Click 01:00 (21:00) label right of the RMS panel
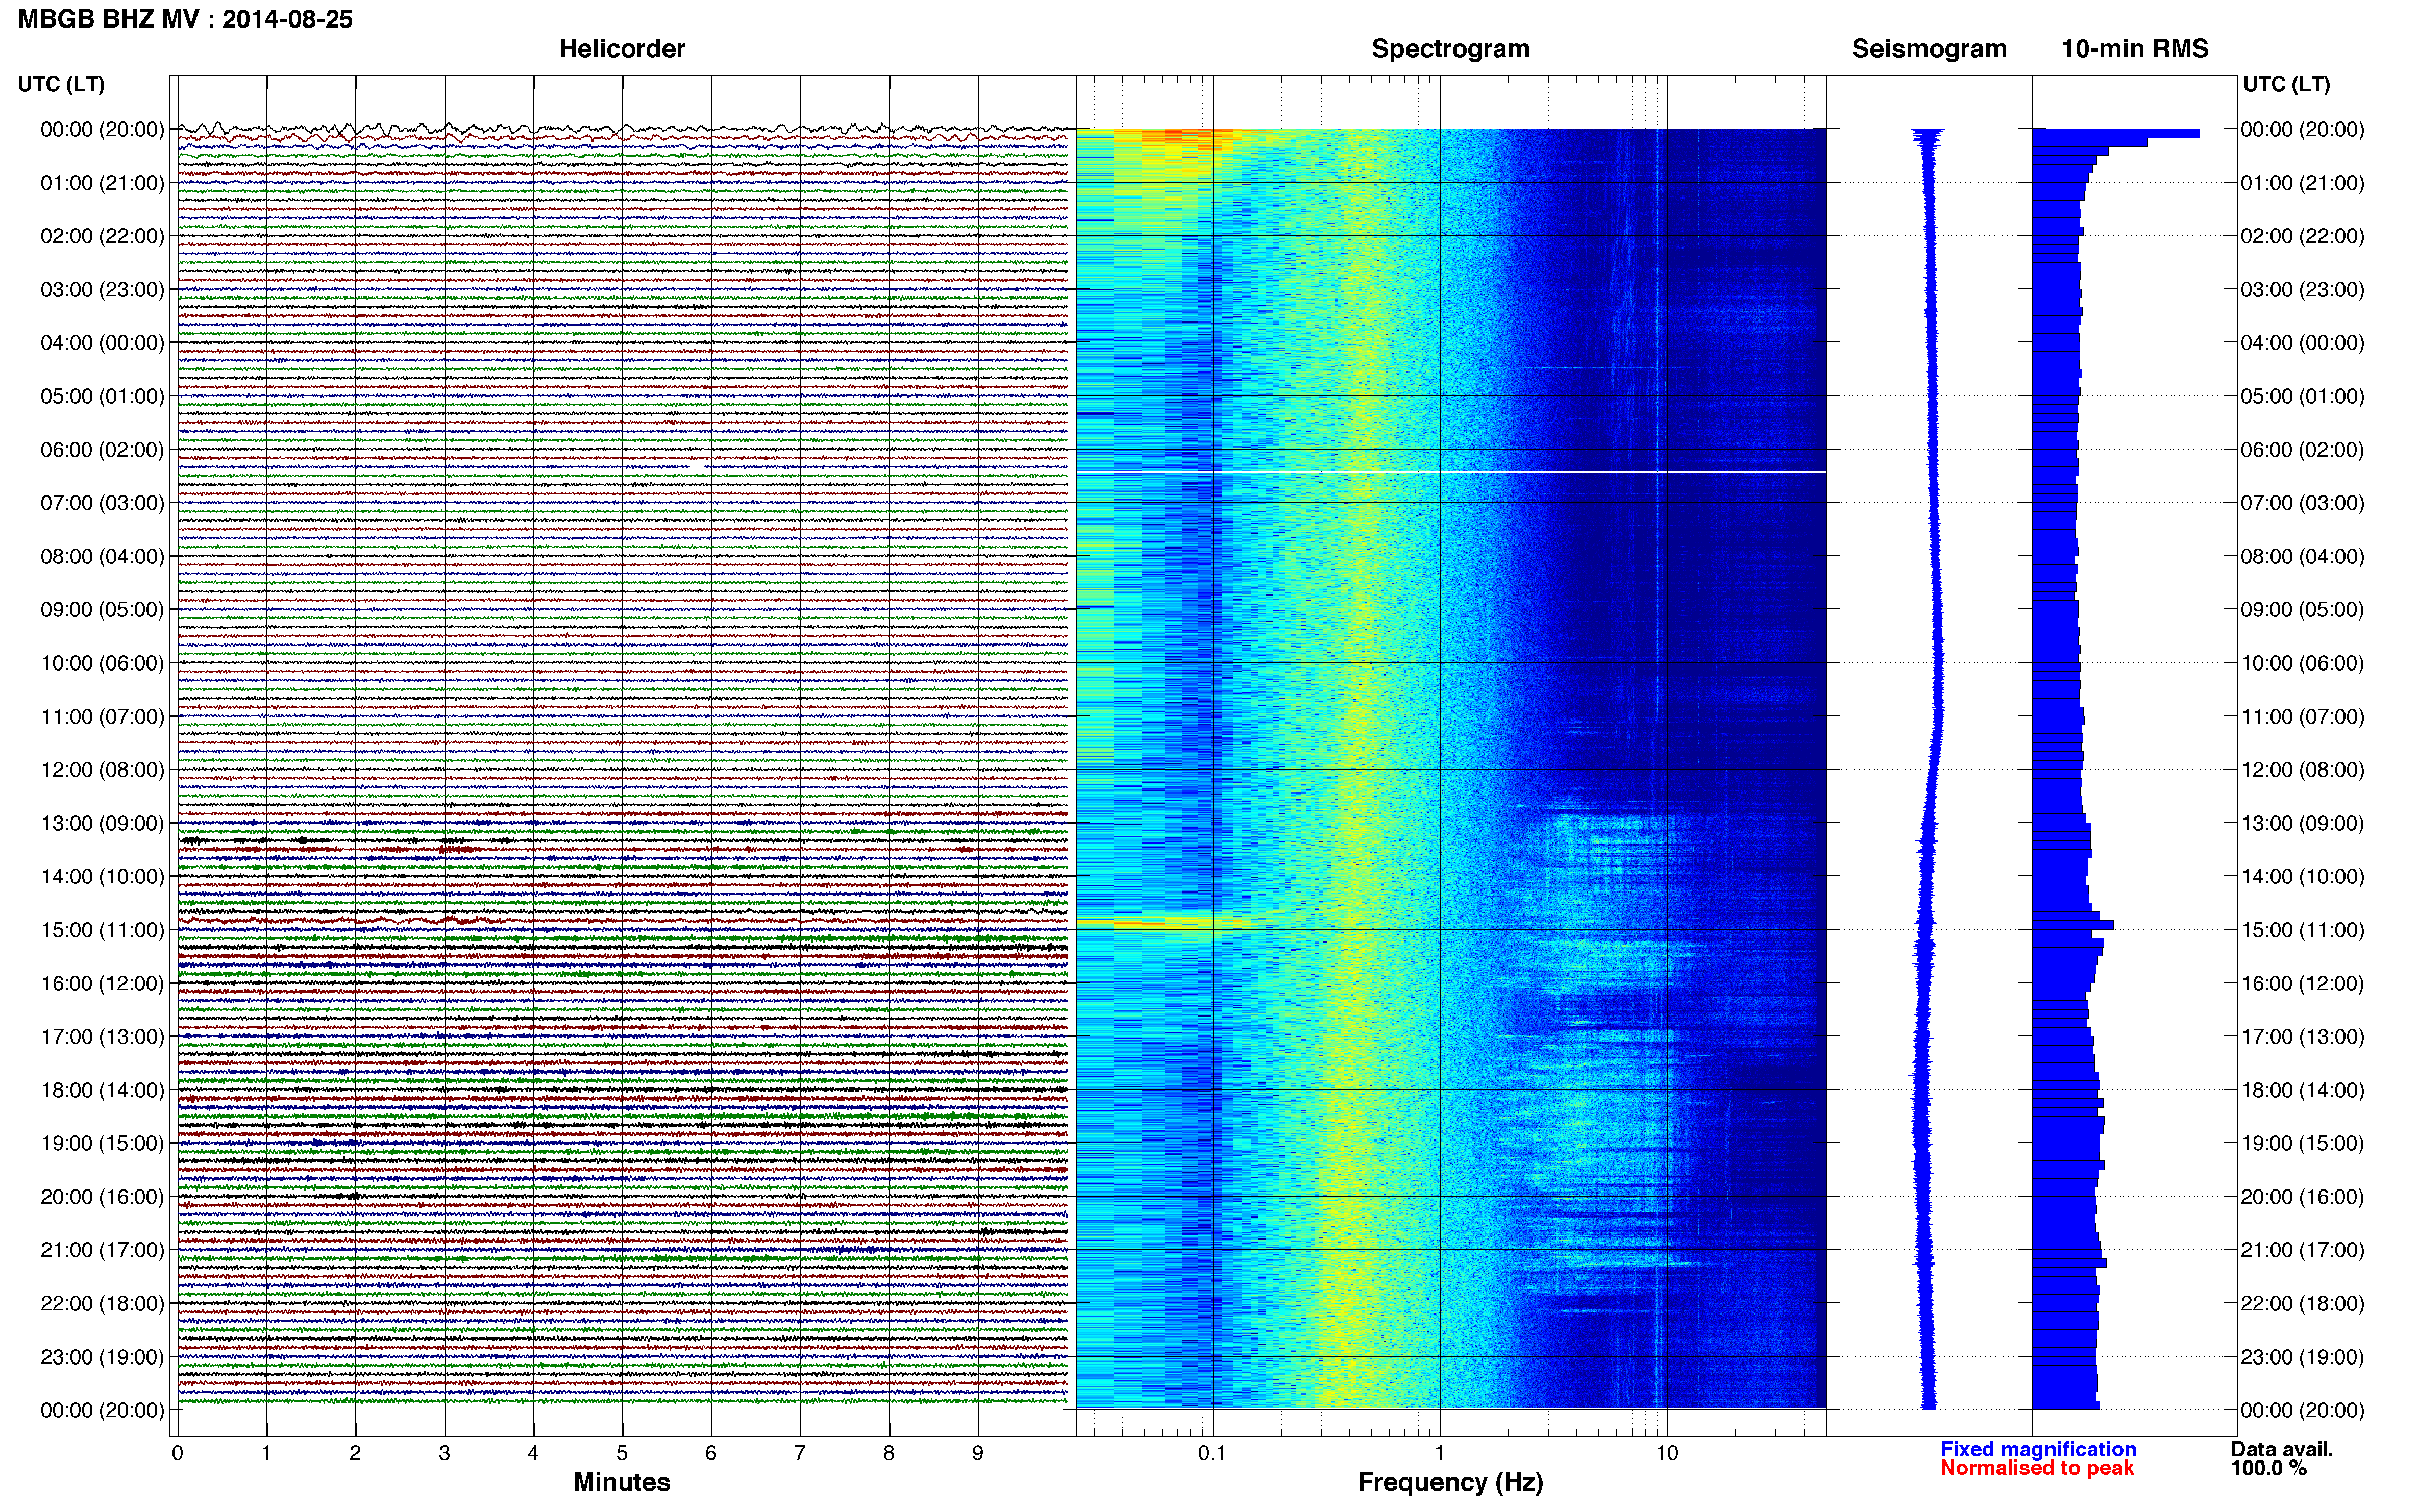 pyautogui.click(x=2302, y=183)
